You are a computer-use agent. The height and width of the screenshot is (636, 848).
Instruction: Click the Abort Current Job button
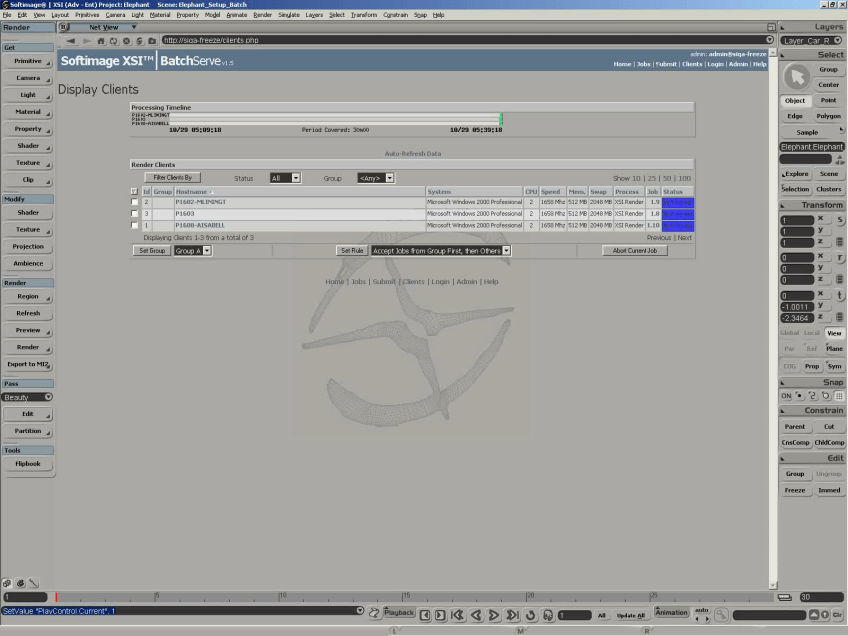(634, 251)
